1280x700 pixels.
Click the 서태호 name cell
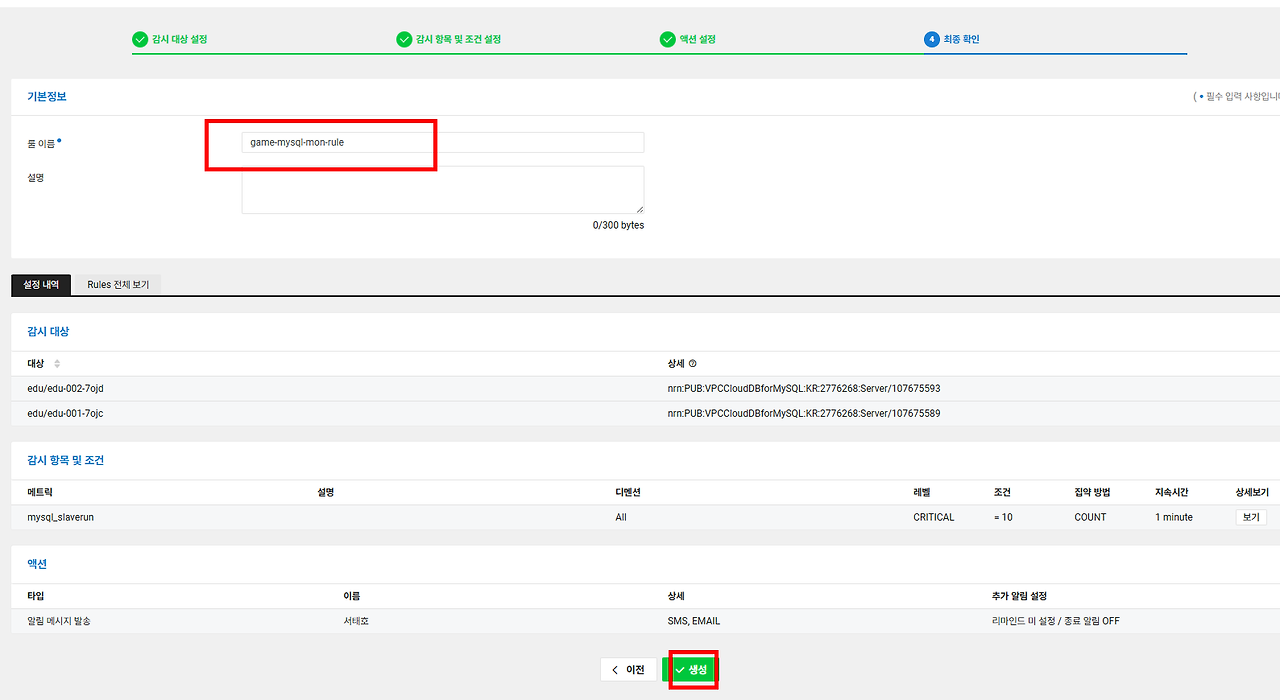pos(356,621)
